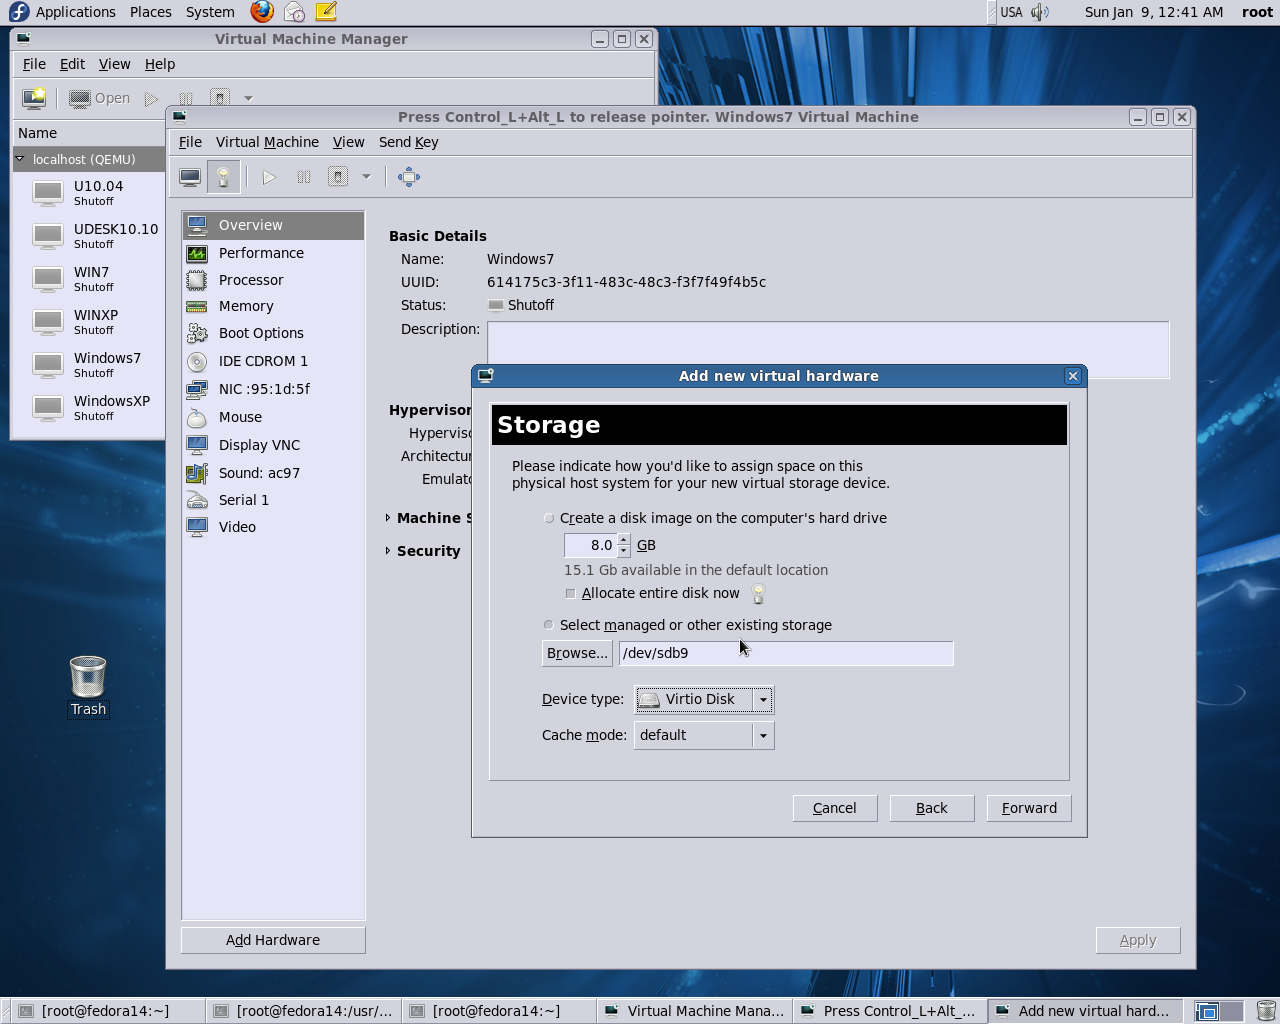Click the Open button in Virtual Machine Manager
This screenshot has width=1280, height=1024.
click(x=100, y=98)
